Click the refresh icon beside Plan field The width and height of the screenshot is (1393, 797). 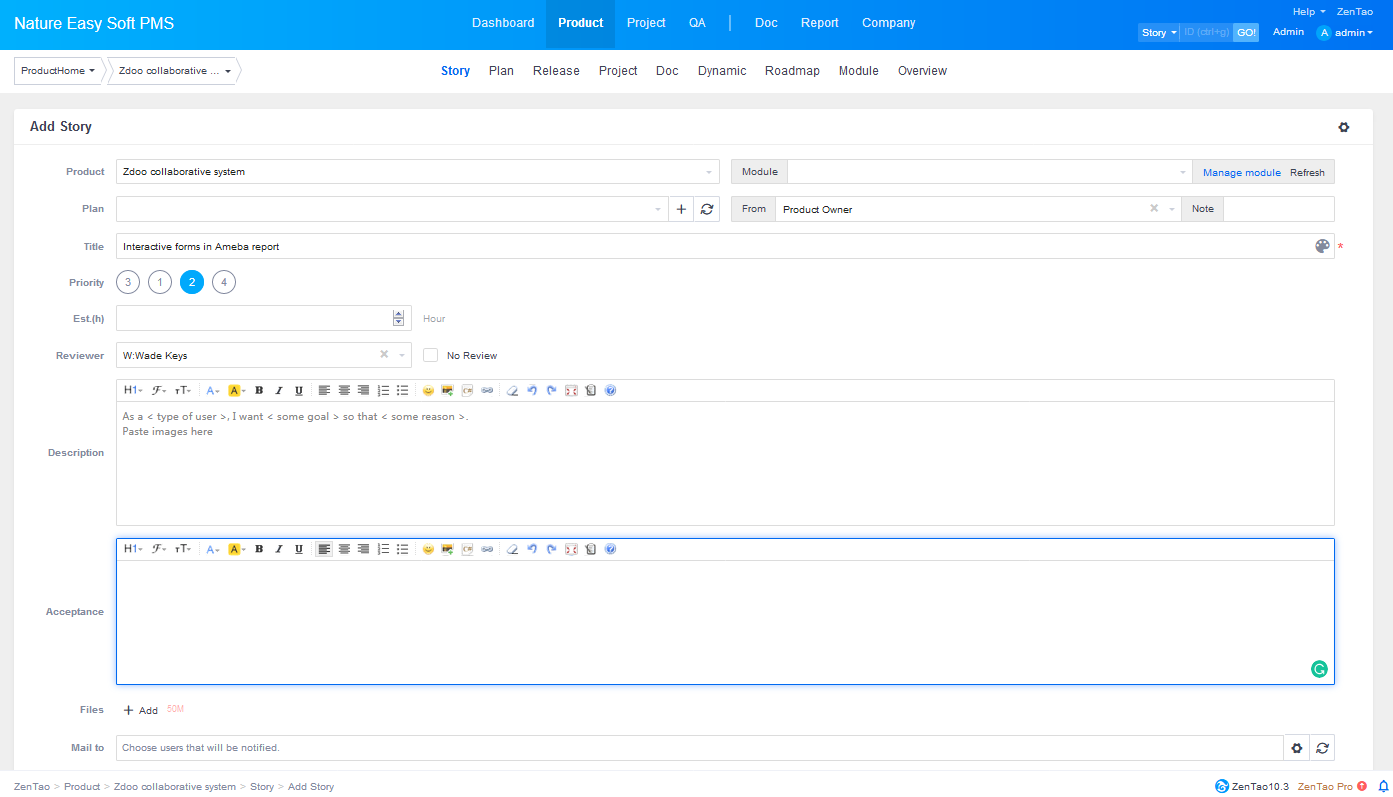(x=707, y=209)
